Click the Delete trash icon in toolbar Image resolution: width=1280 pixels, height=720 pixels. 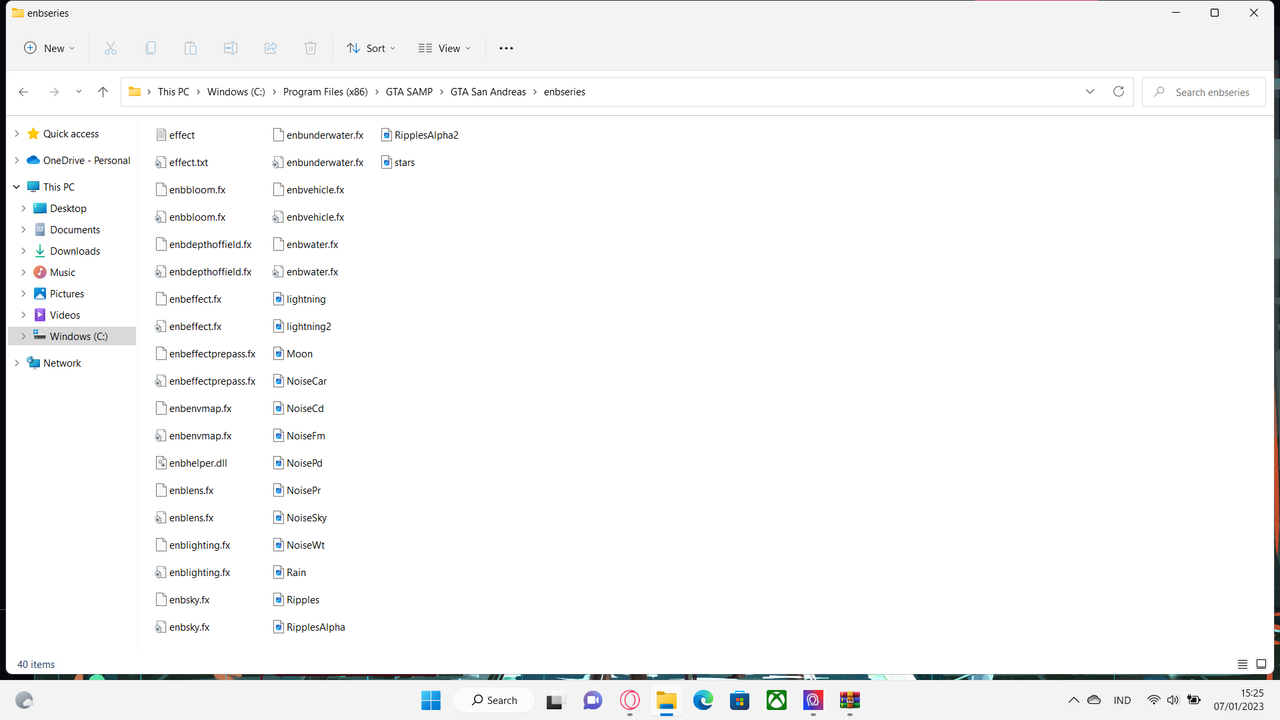click(x=310, y=48)
